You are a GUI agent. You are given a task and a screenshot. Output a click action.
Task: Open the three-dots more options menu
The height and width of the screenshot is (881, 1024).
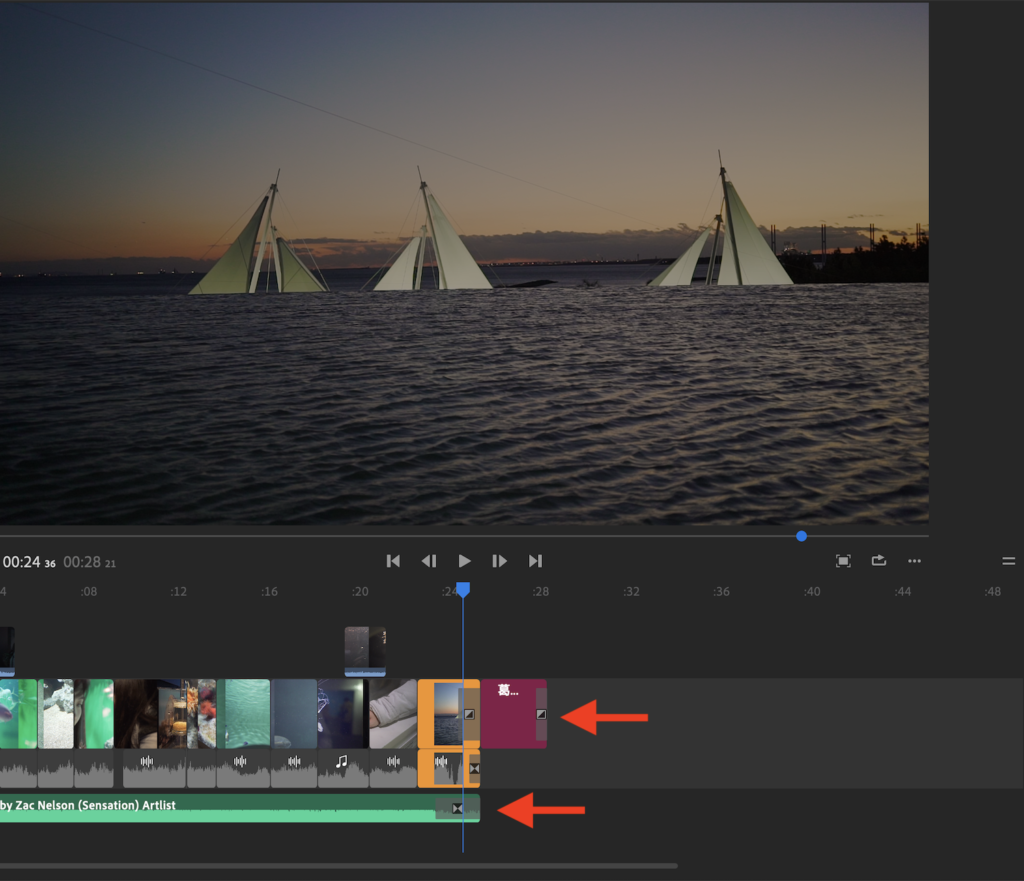click(914, 561)
